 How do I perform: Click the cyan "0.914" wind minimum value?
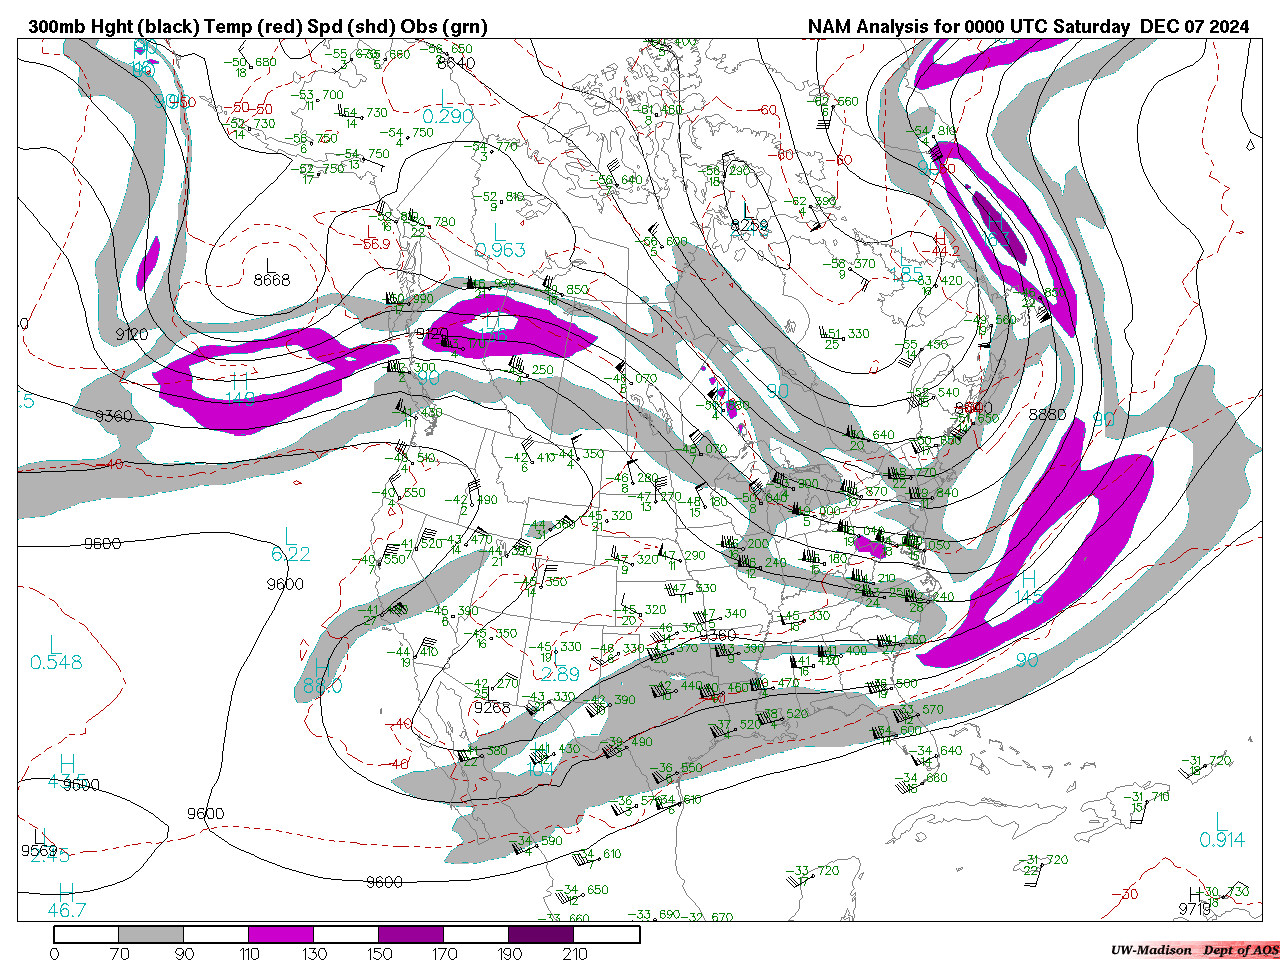(x=1222, y=840)
